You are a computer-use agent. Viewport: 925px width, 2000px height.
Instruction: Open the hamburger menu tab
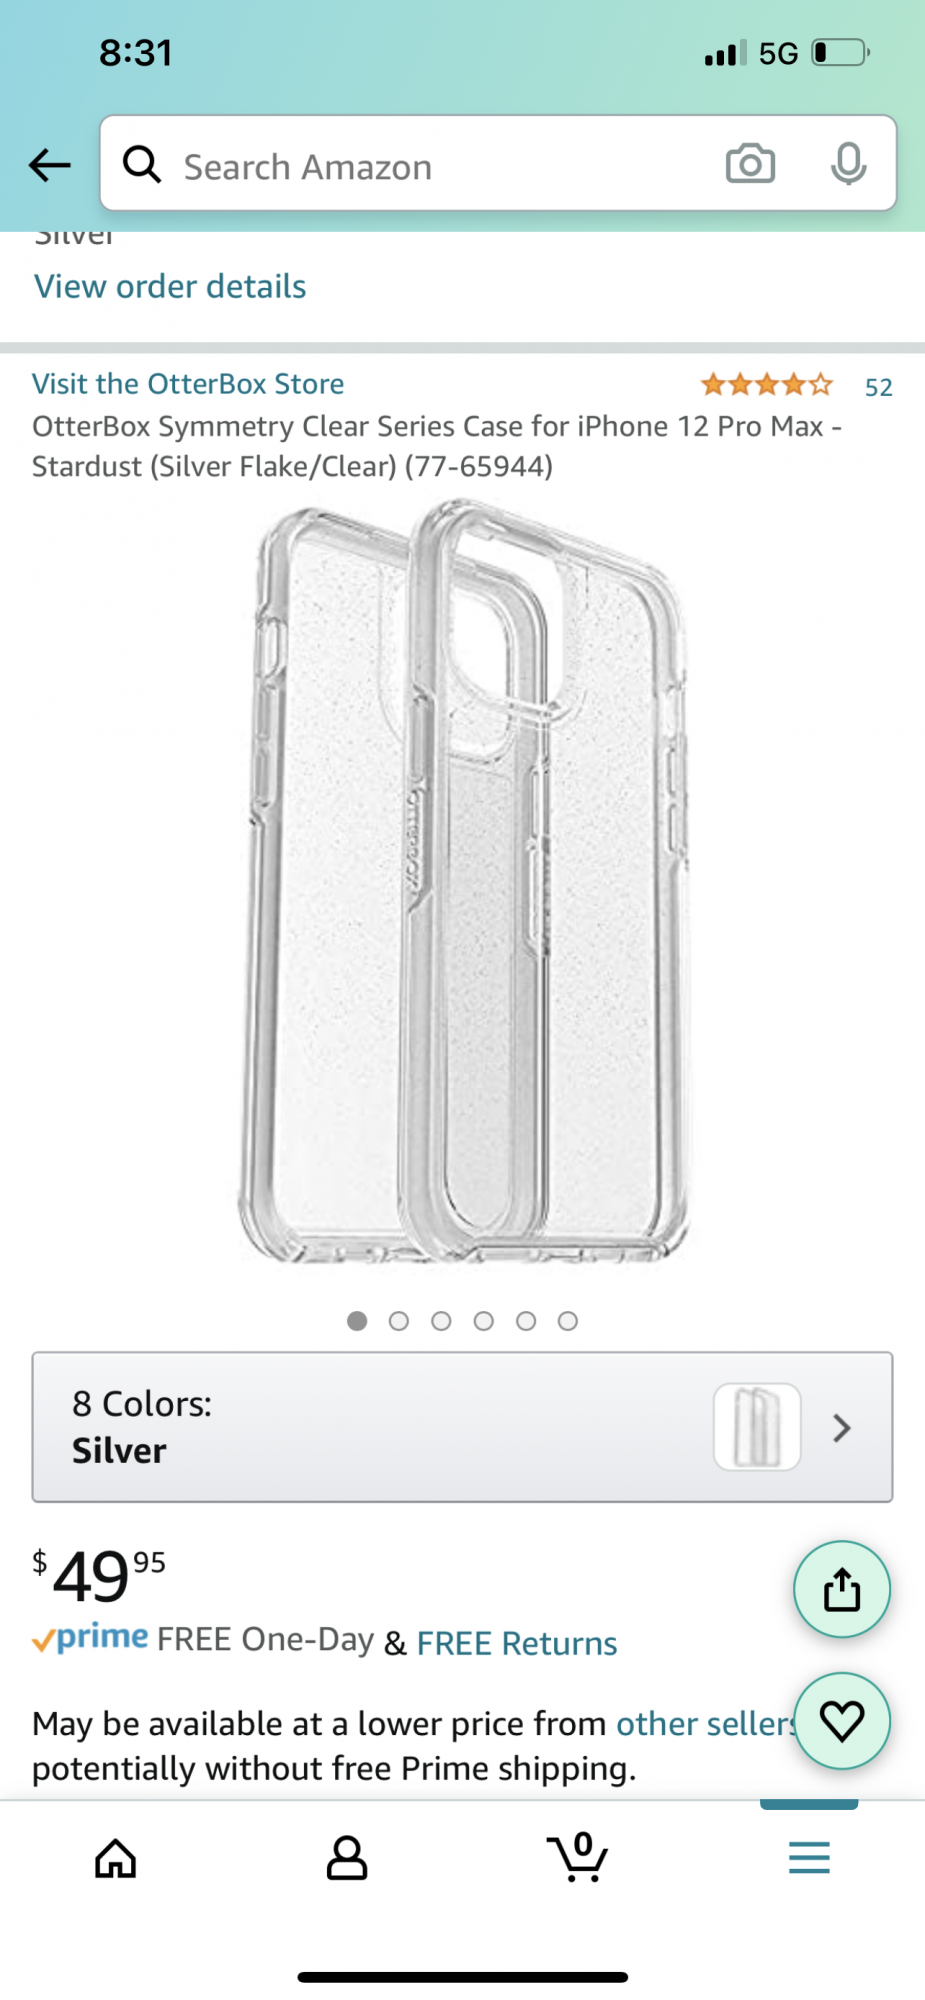click(809, 1858)
